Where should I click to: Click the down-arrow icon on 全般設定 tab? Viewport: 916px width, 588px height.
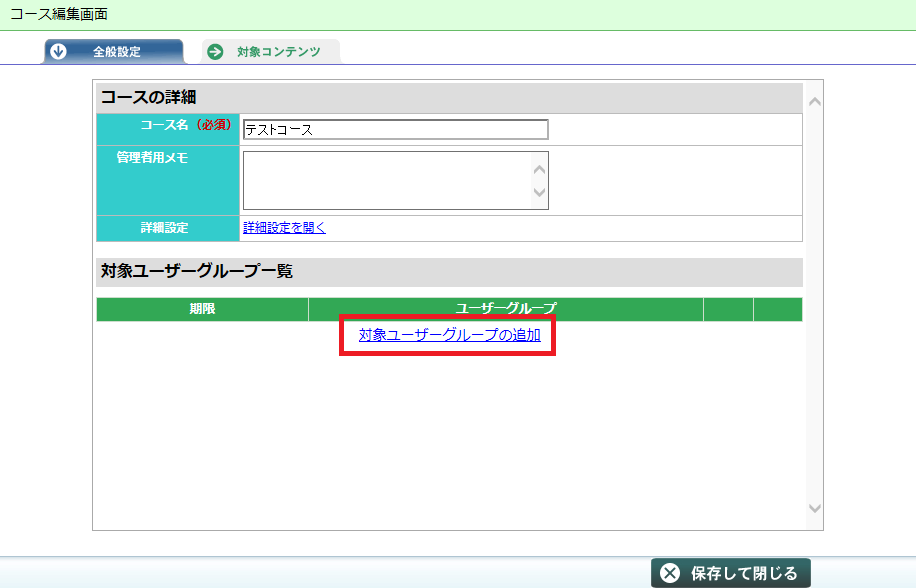(x=58, y=51)
